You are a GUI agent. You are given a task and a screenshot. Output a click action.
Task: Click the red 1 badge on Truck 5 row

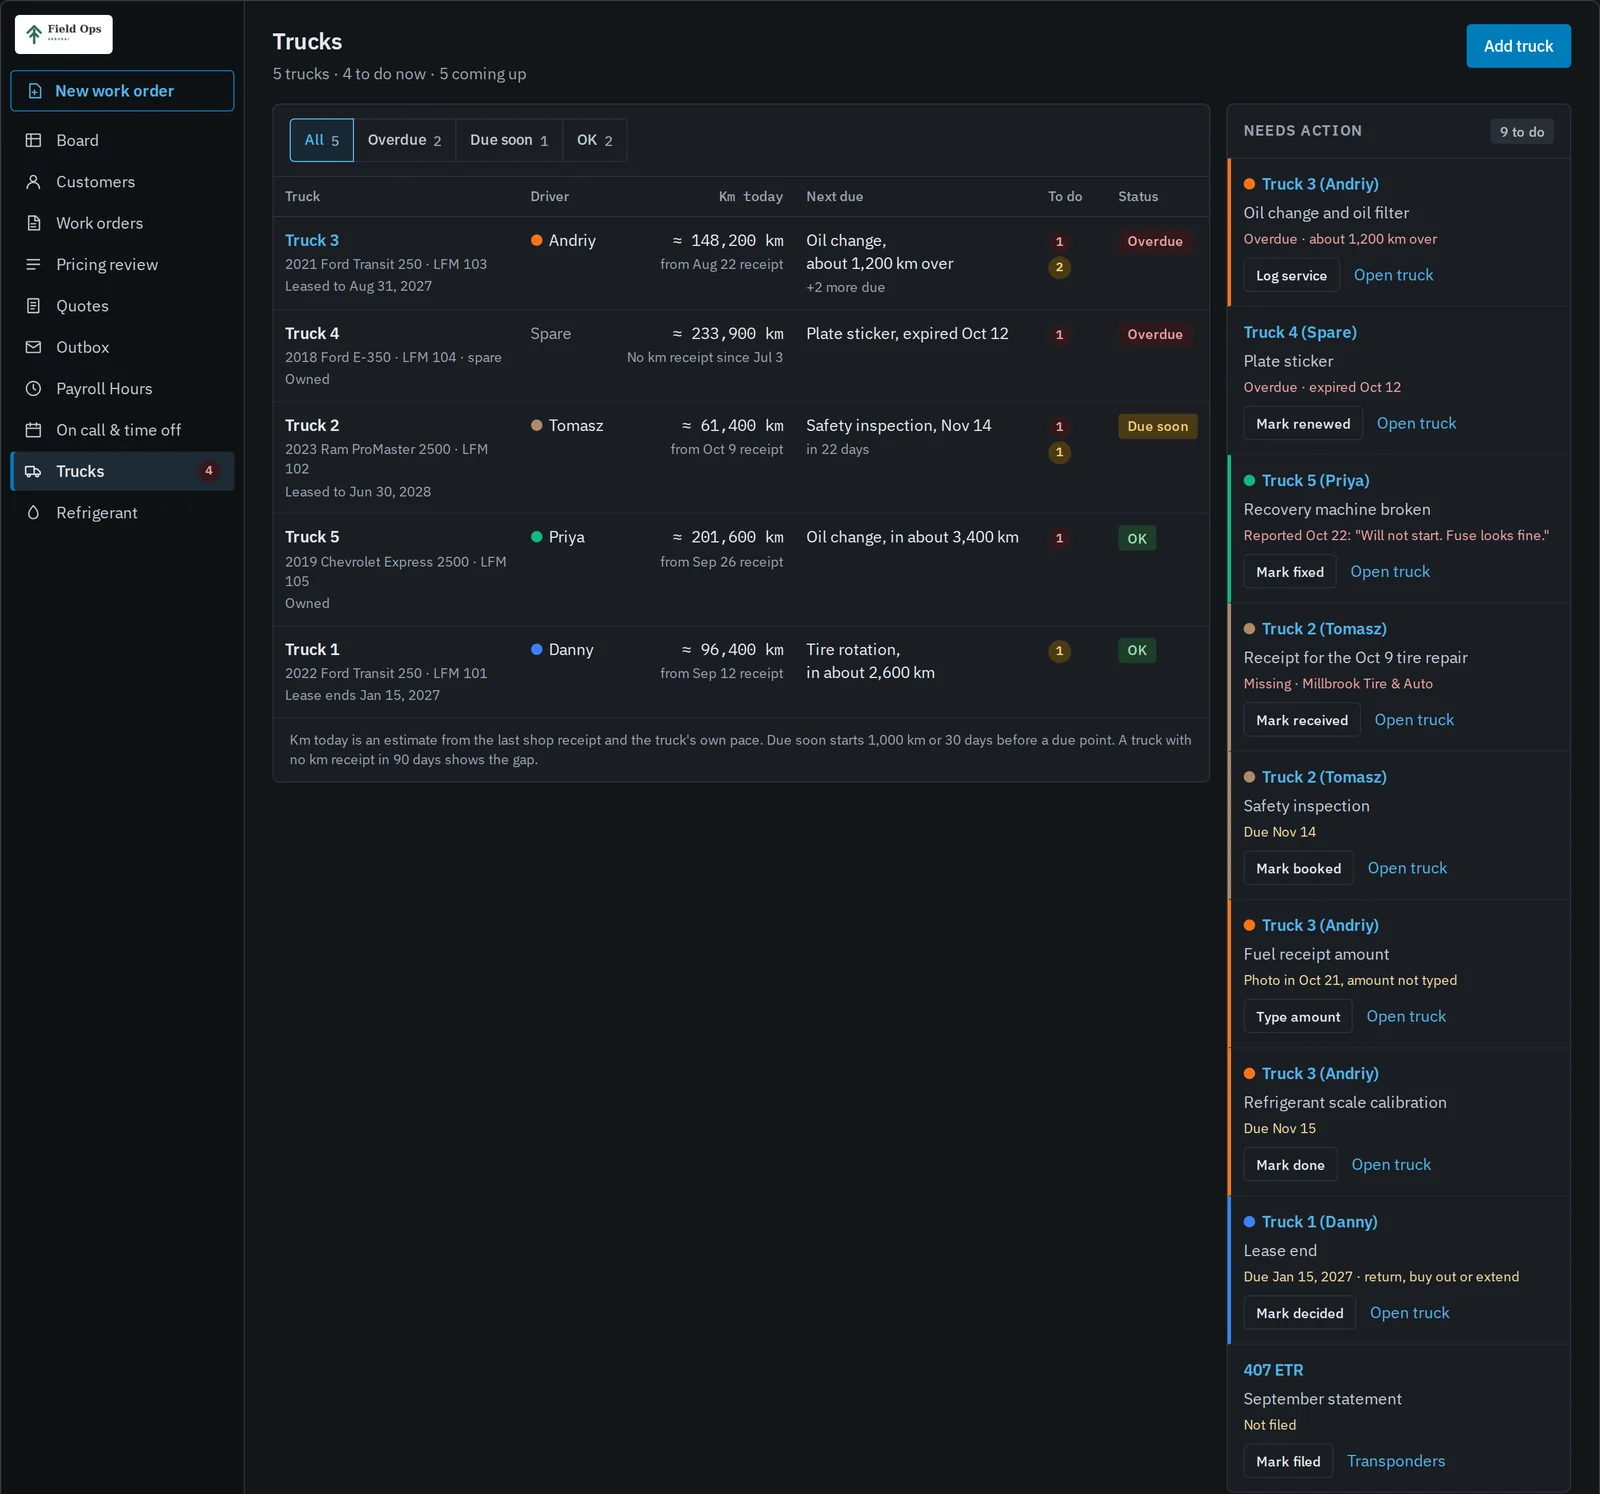point(1059,538)
